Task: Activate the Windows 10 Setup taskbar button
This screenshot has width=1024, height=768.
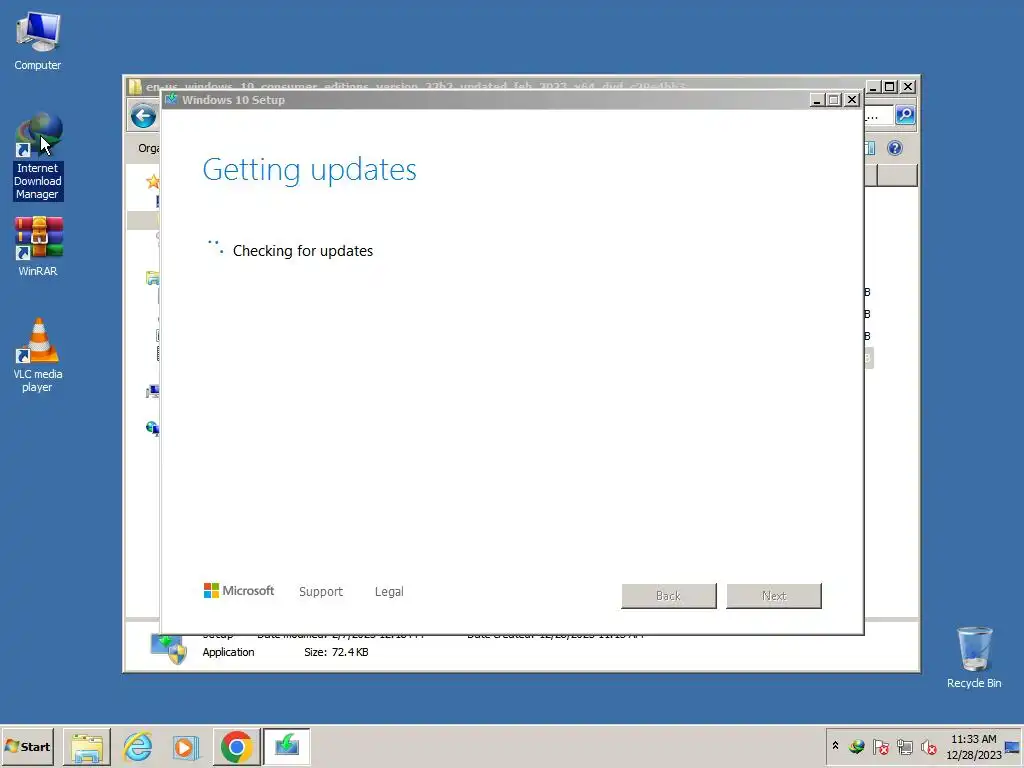Action: 286,746
